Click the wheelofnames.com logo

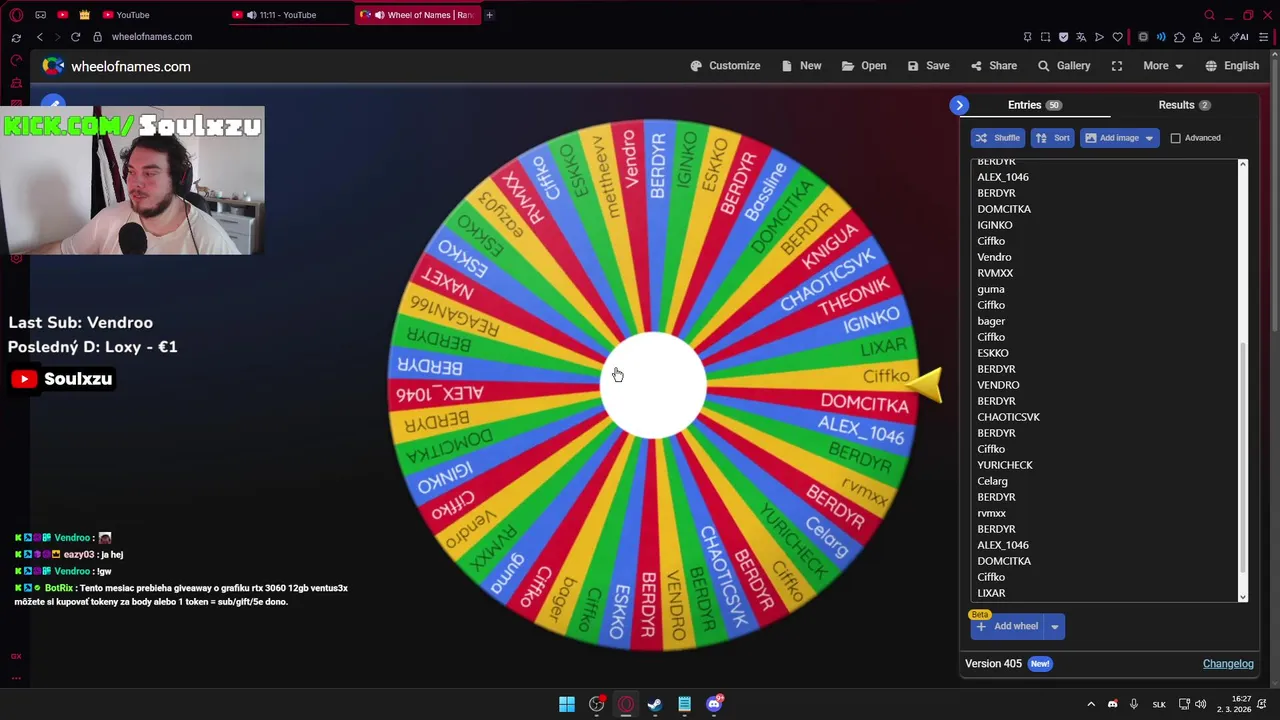click(x=116, y=66)
